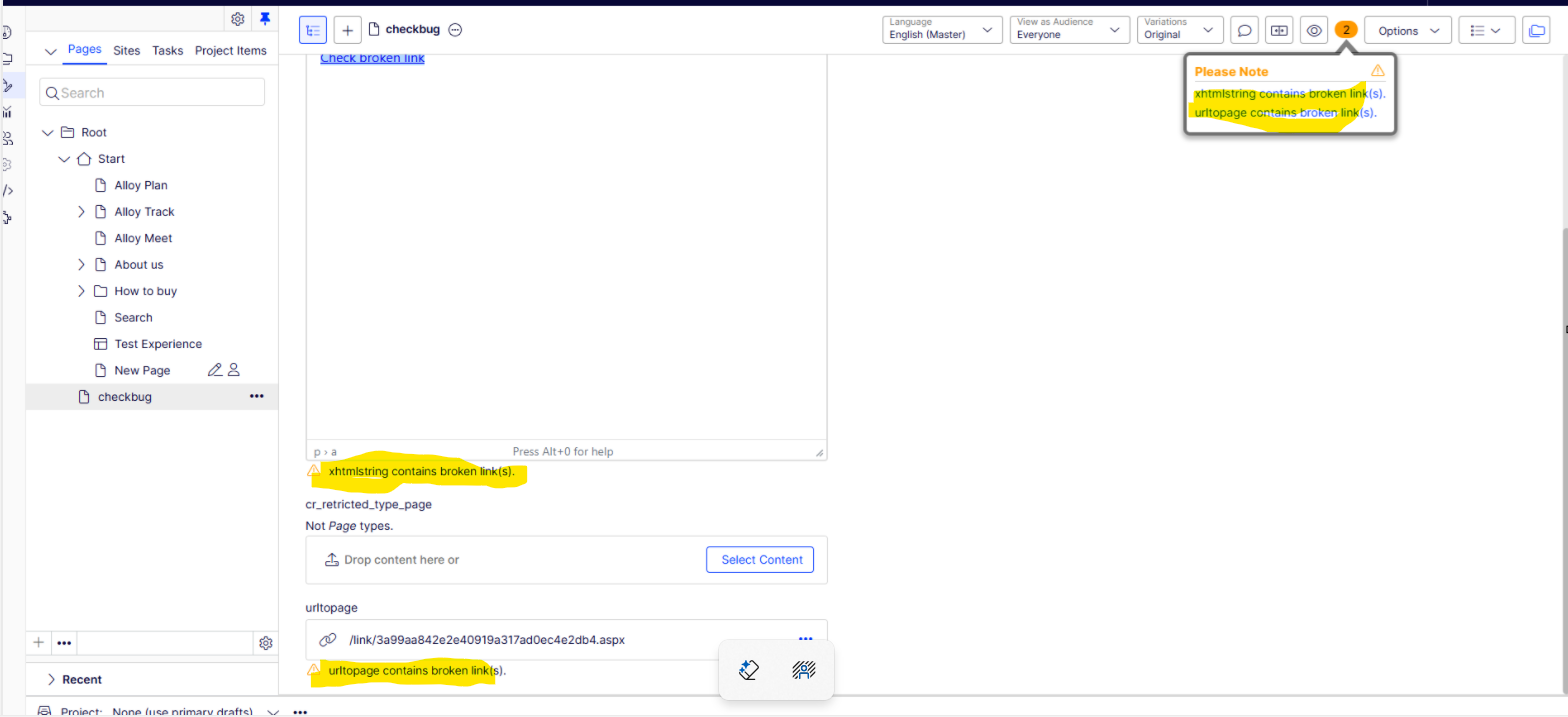
Task: Open the gear settings below page tree
Action: (x=266, y=642)
